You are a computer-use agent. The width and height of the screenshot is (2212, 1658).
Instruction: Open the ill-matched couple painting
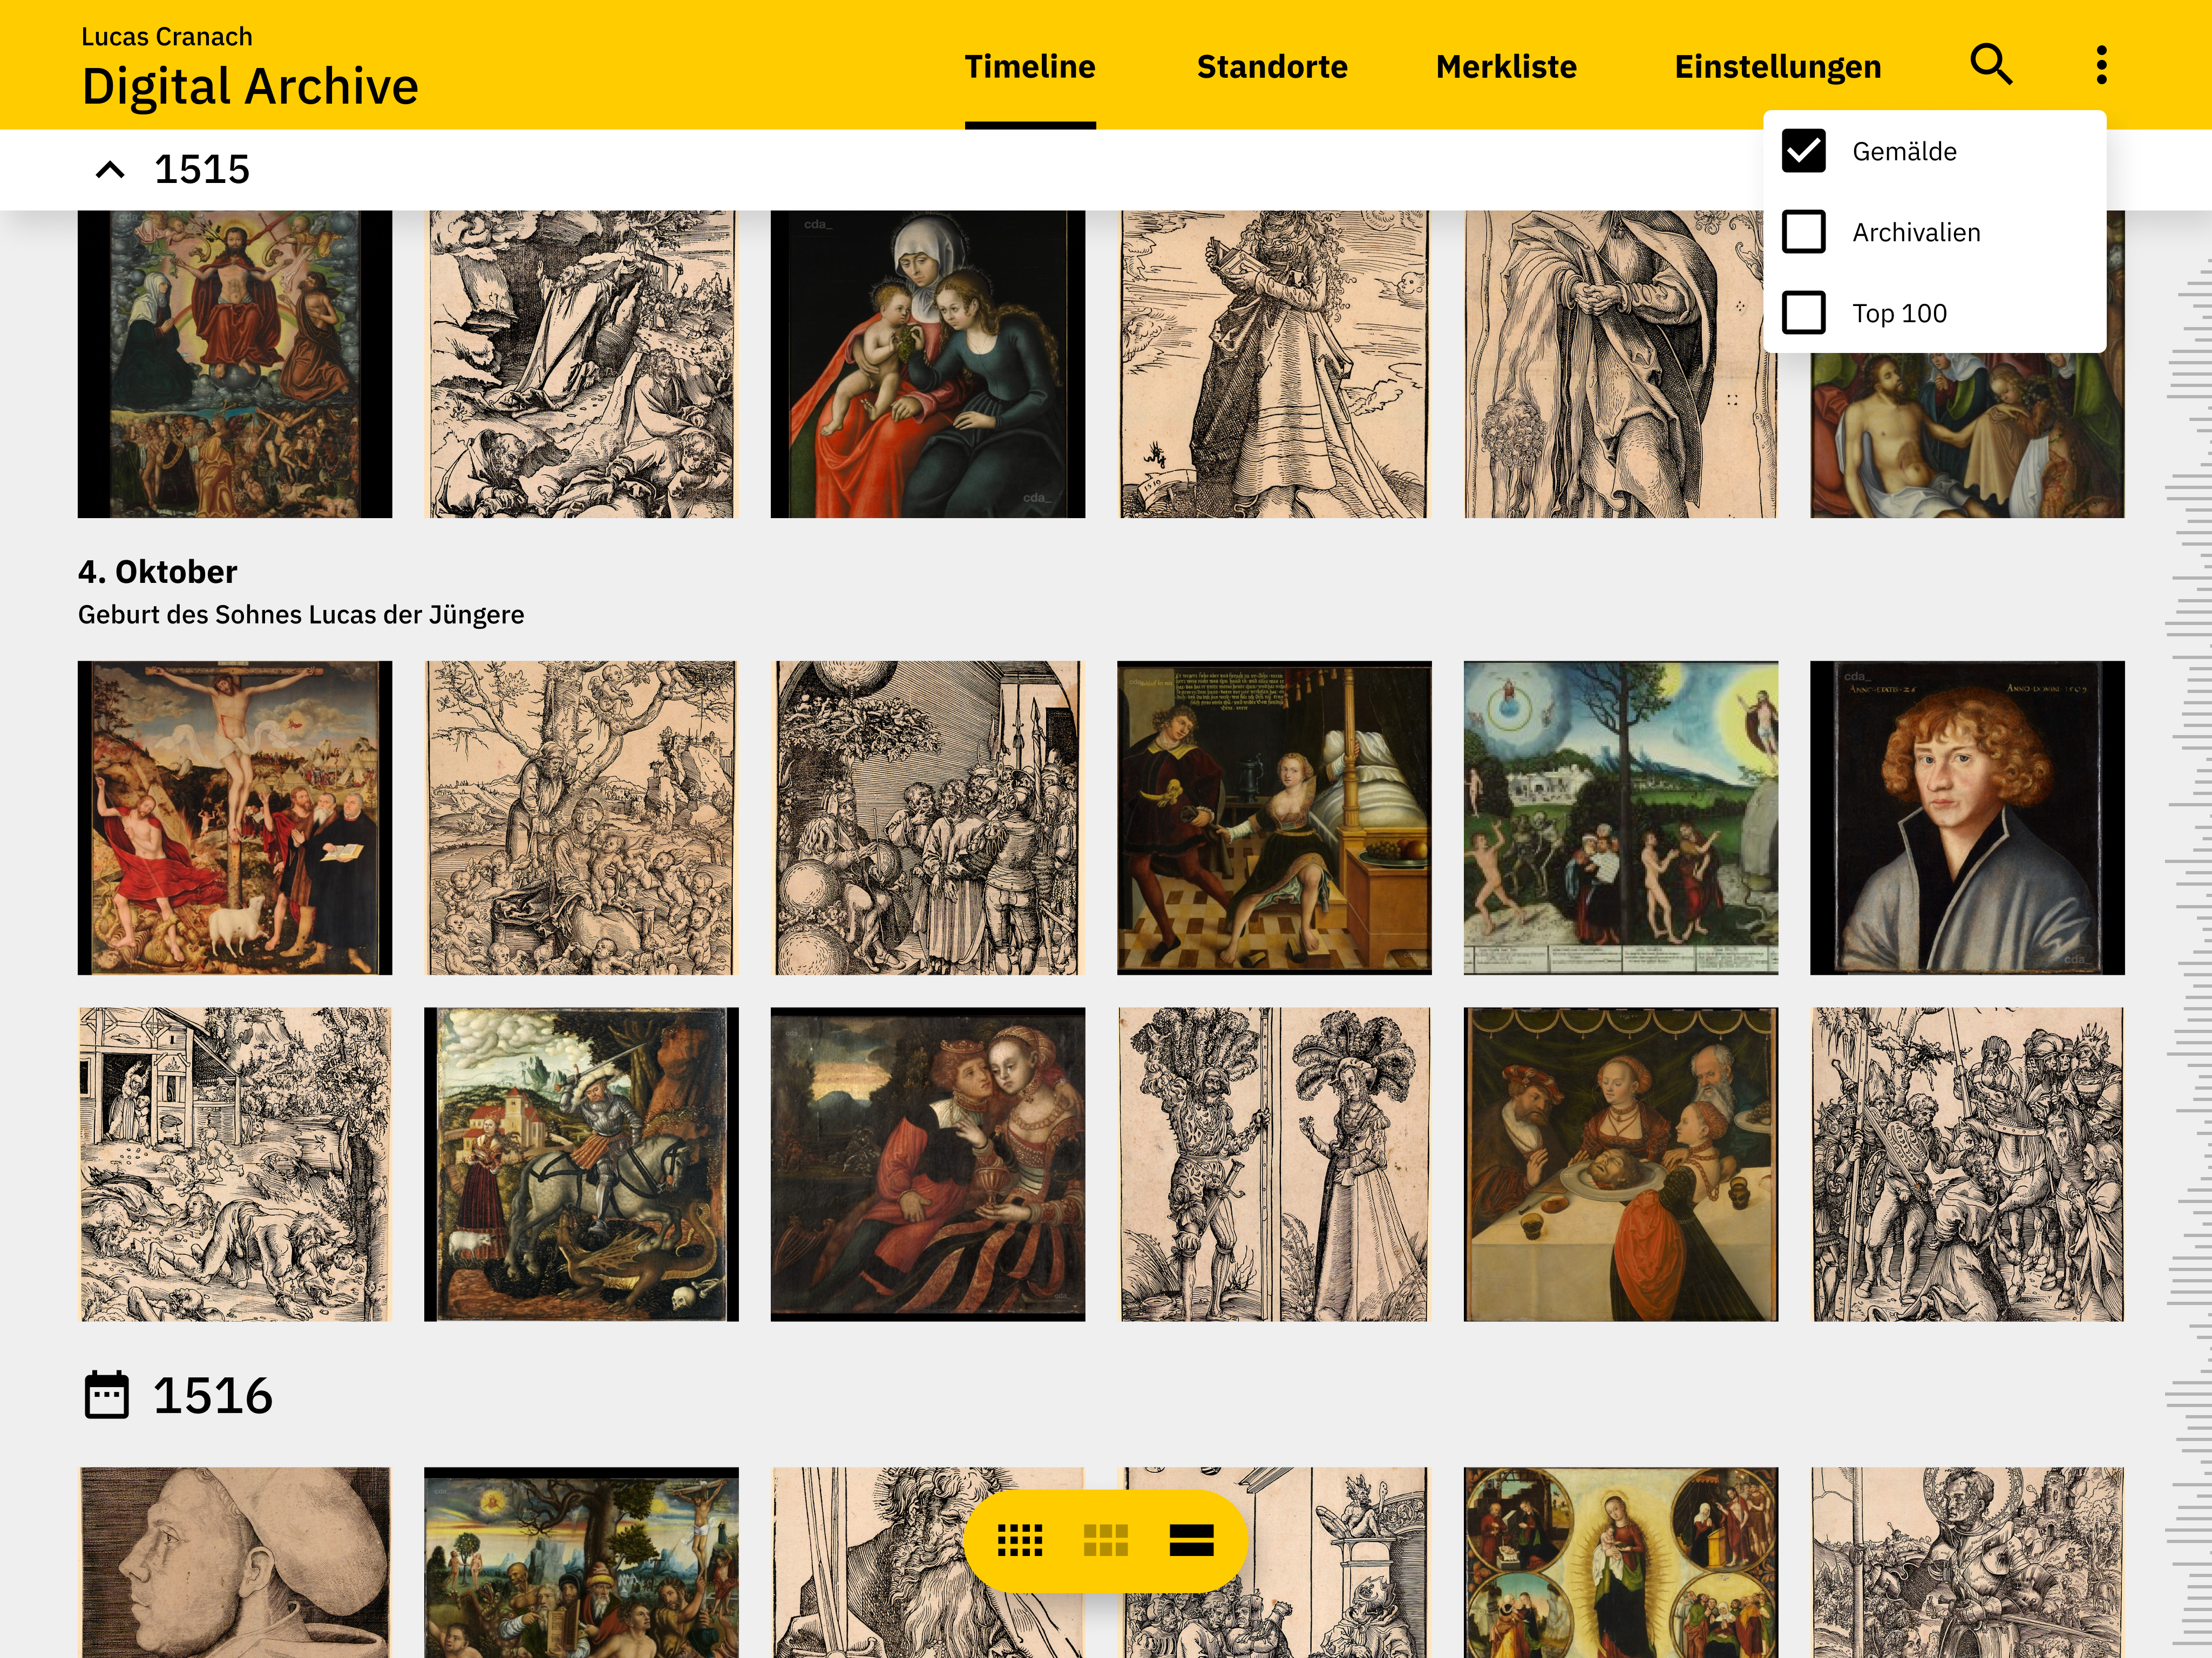[927, 1164]
